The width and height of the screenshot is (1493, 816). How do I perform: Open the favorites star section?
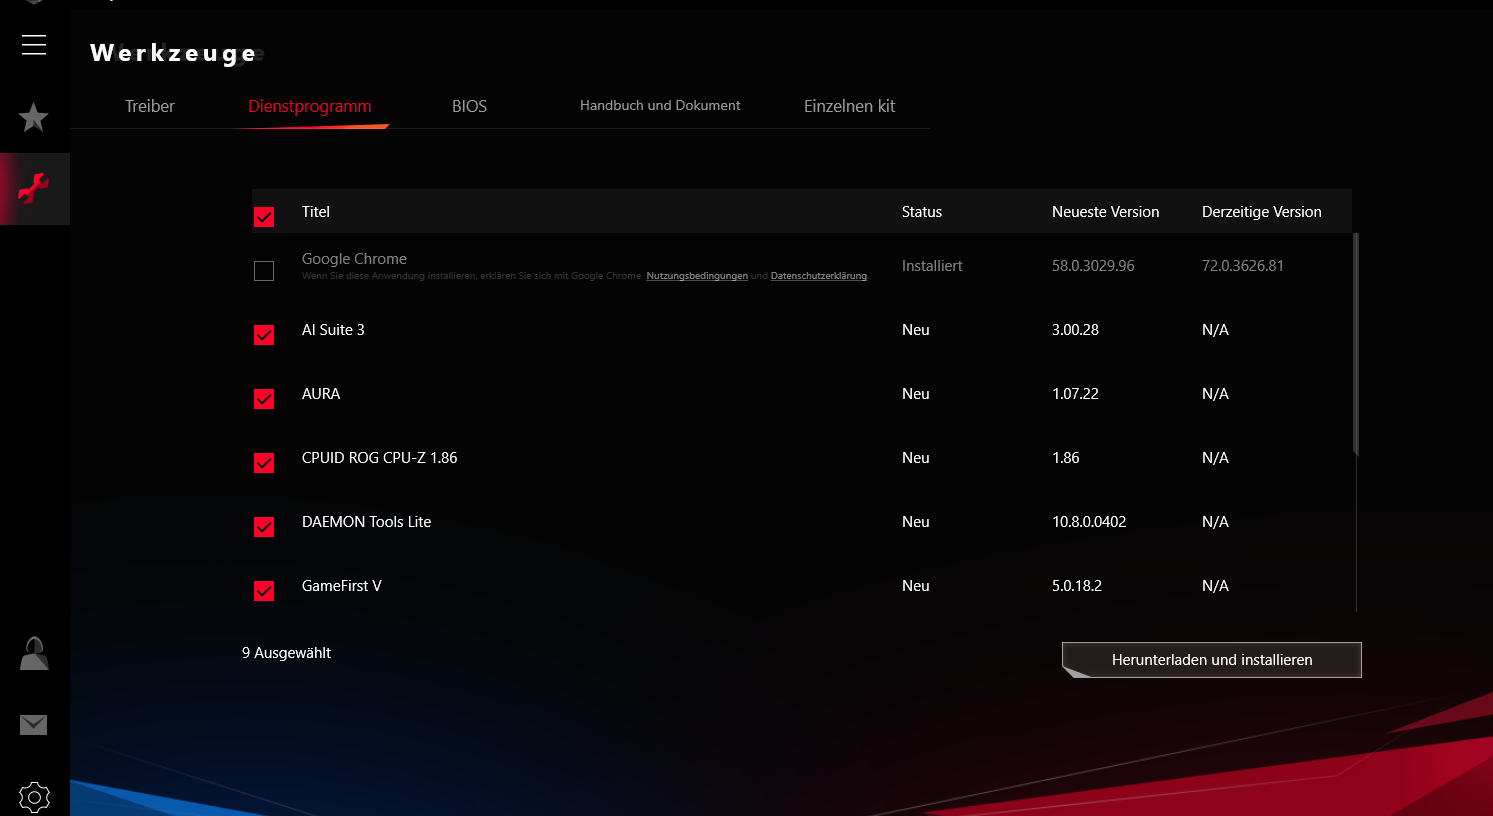34,118
